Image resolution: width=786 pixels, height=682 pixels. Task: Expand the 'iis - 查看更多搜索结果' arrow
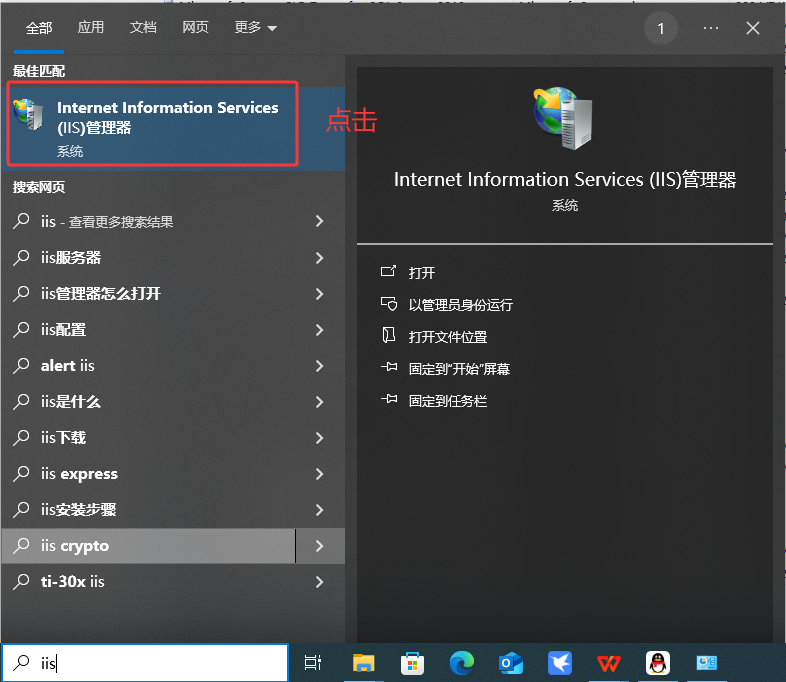(319, 221)
